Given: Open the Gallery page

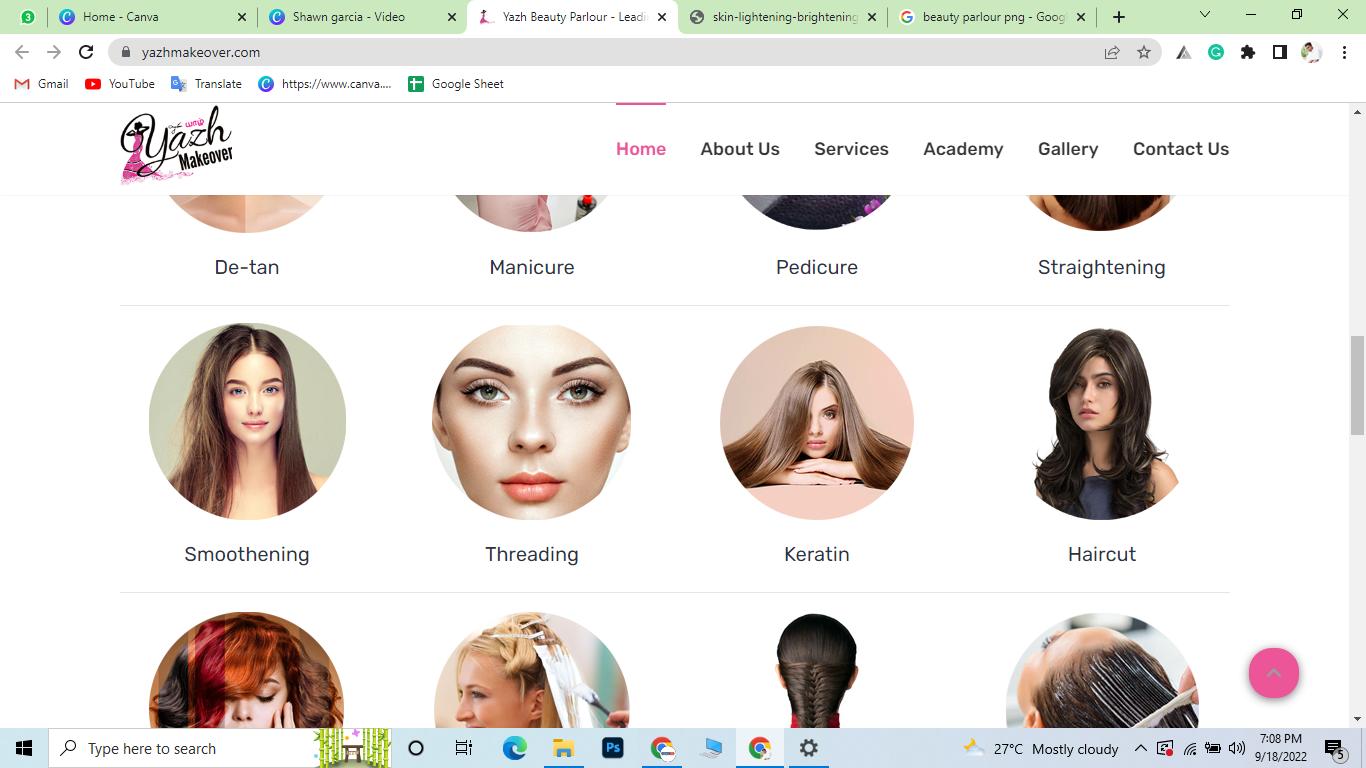Looking at the screenshot, I should point(1068,149).
